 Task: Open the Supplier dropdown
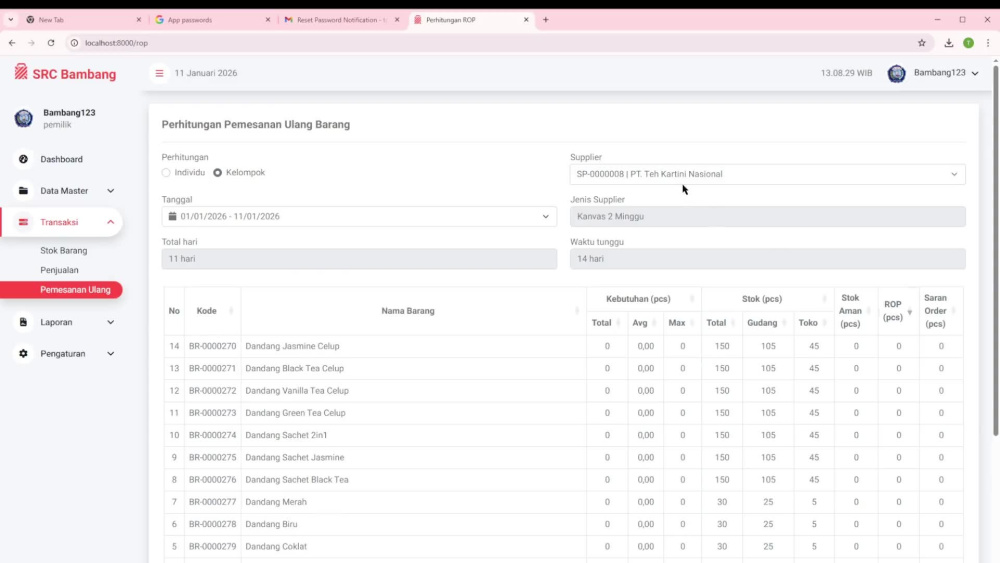(x=767, y=174)
